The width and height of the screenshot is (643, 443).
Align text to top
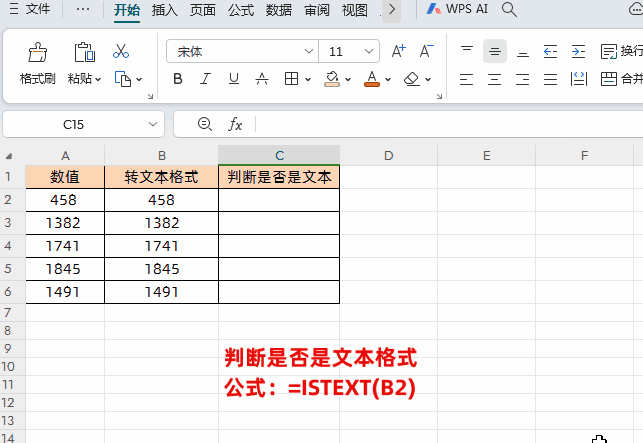(467, 51)
